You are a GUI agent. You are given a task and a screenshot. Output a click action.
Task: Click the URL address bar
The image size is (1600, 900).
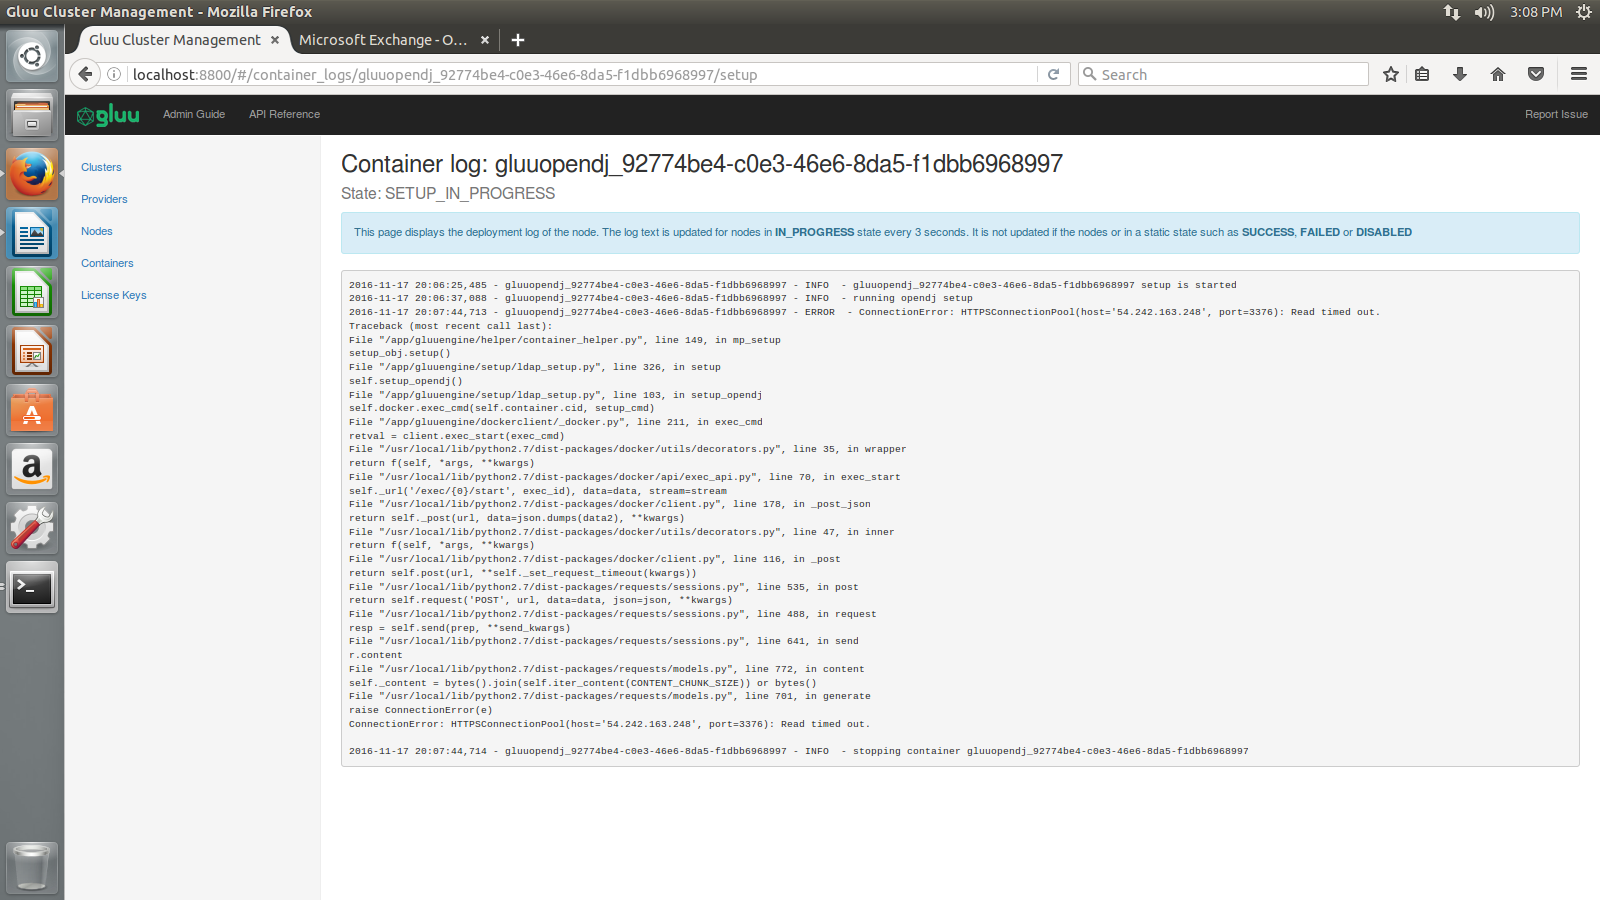pyautogui.click(x=582, y=74)
